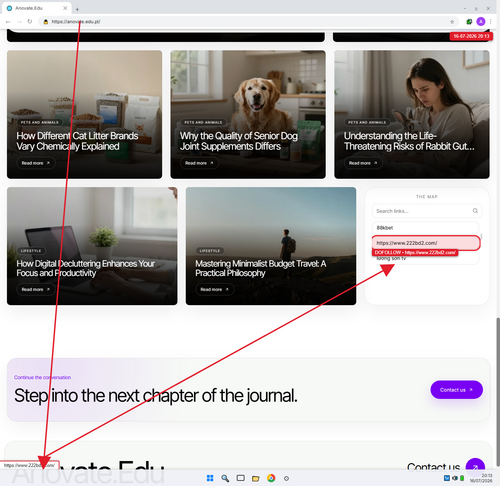The width and height of the screenshot is (500, 486).
Task: Select the Anovate.Edu browser tab
Action: (37, 8)
